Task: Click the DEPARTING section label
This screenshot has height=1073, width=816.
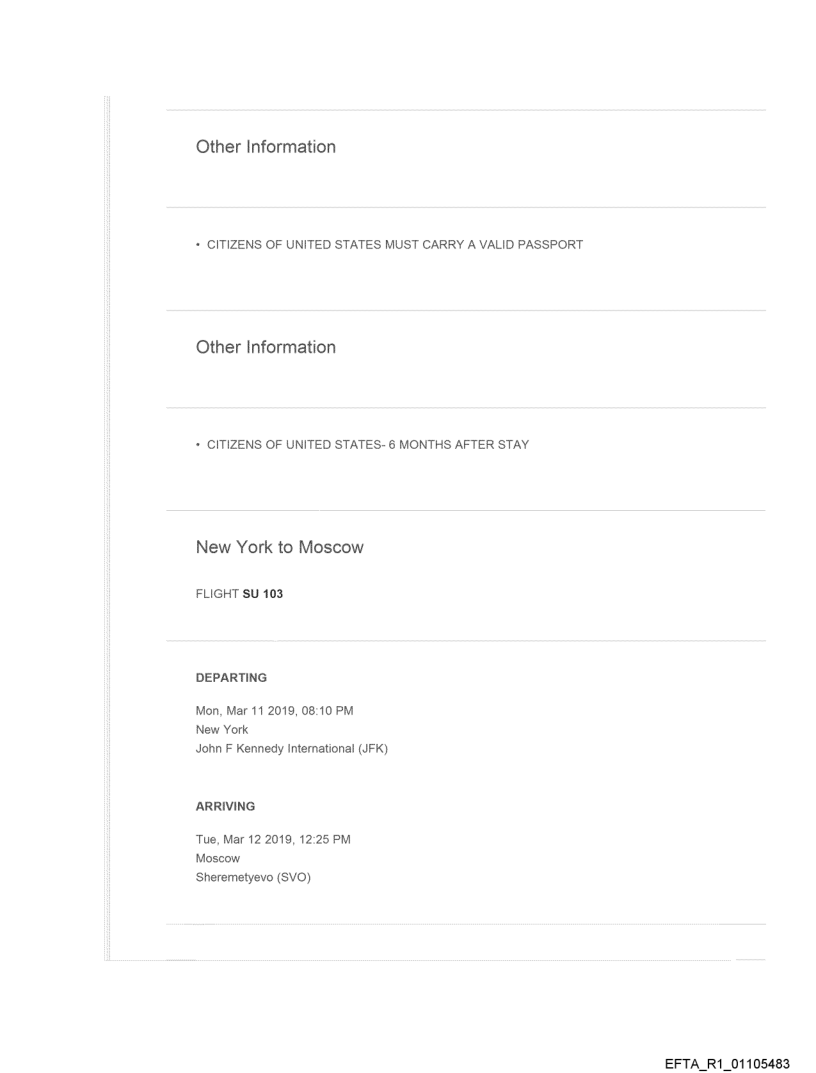Action: click(231, 678)
